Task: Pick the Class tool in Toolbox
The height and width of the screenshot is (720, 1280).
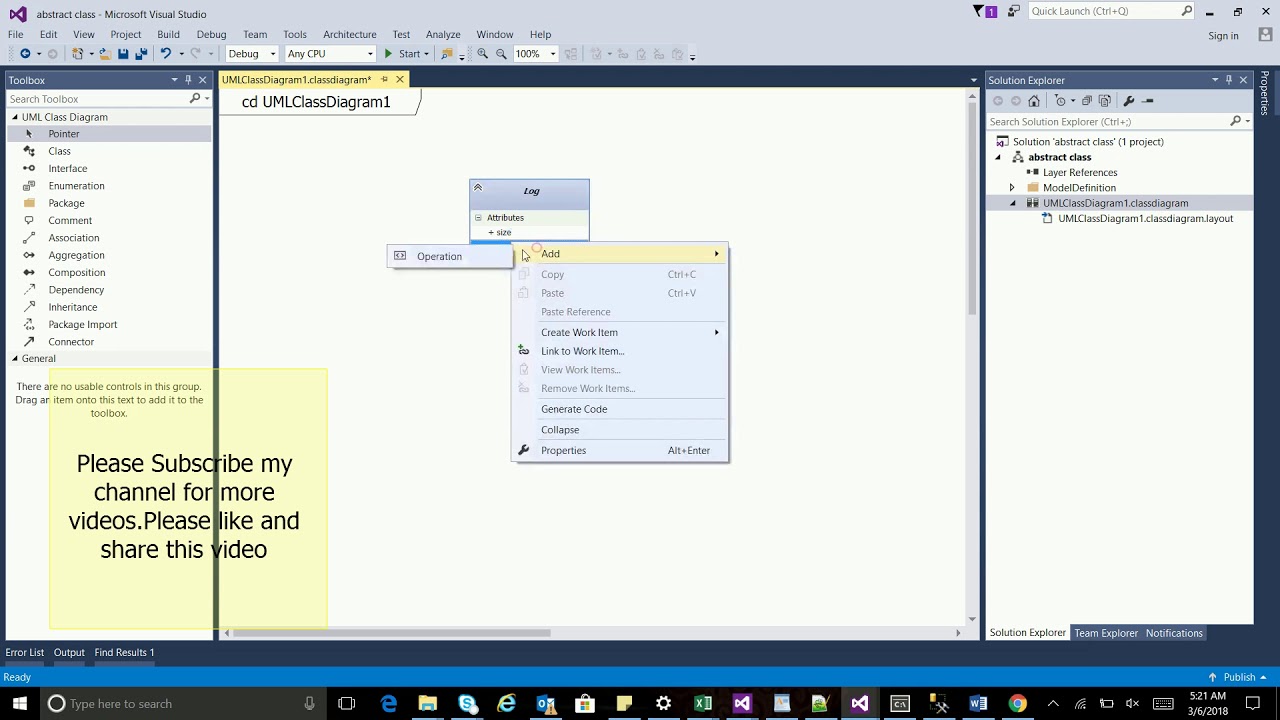Action: pos(59,151)
